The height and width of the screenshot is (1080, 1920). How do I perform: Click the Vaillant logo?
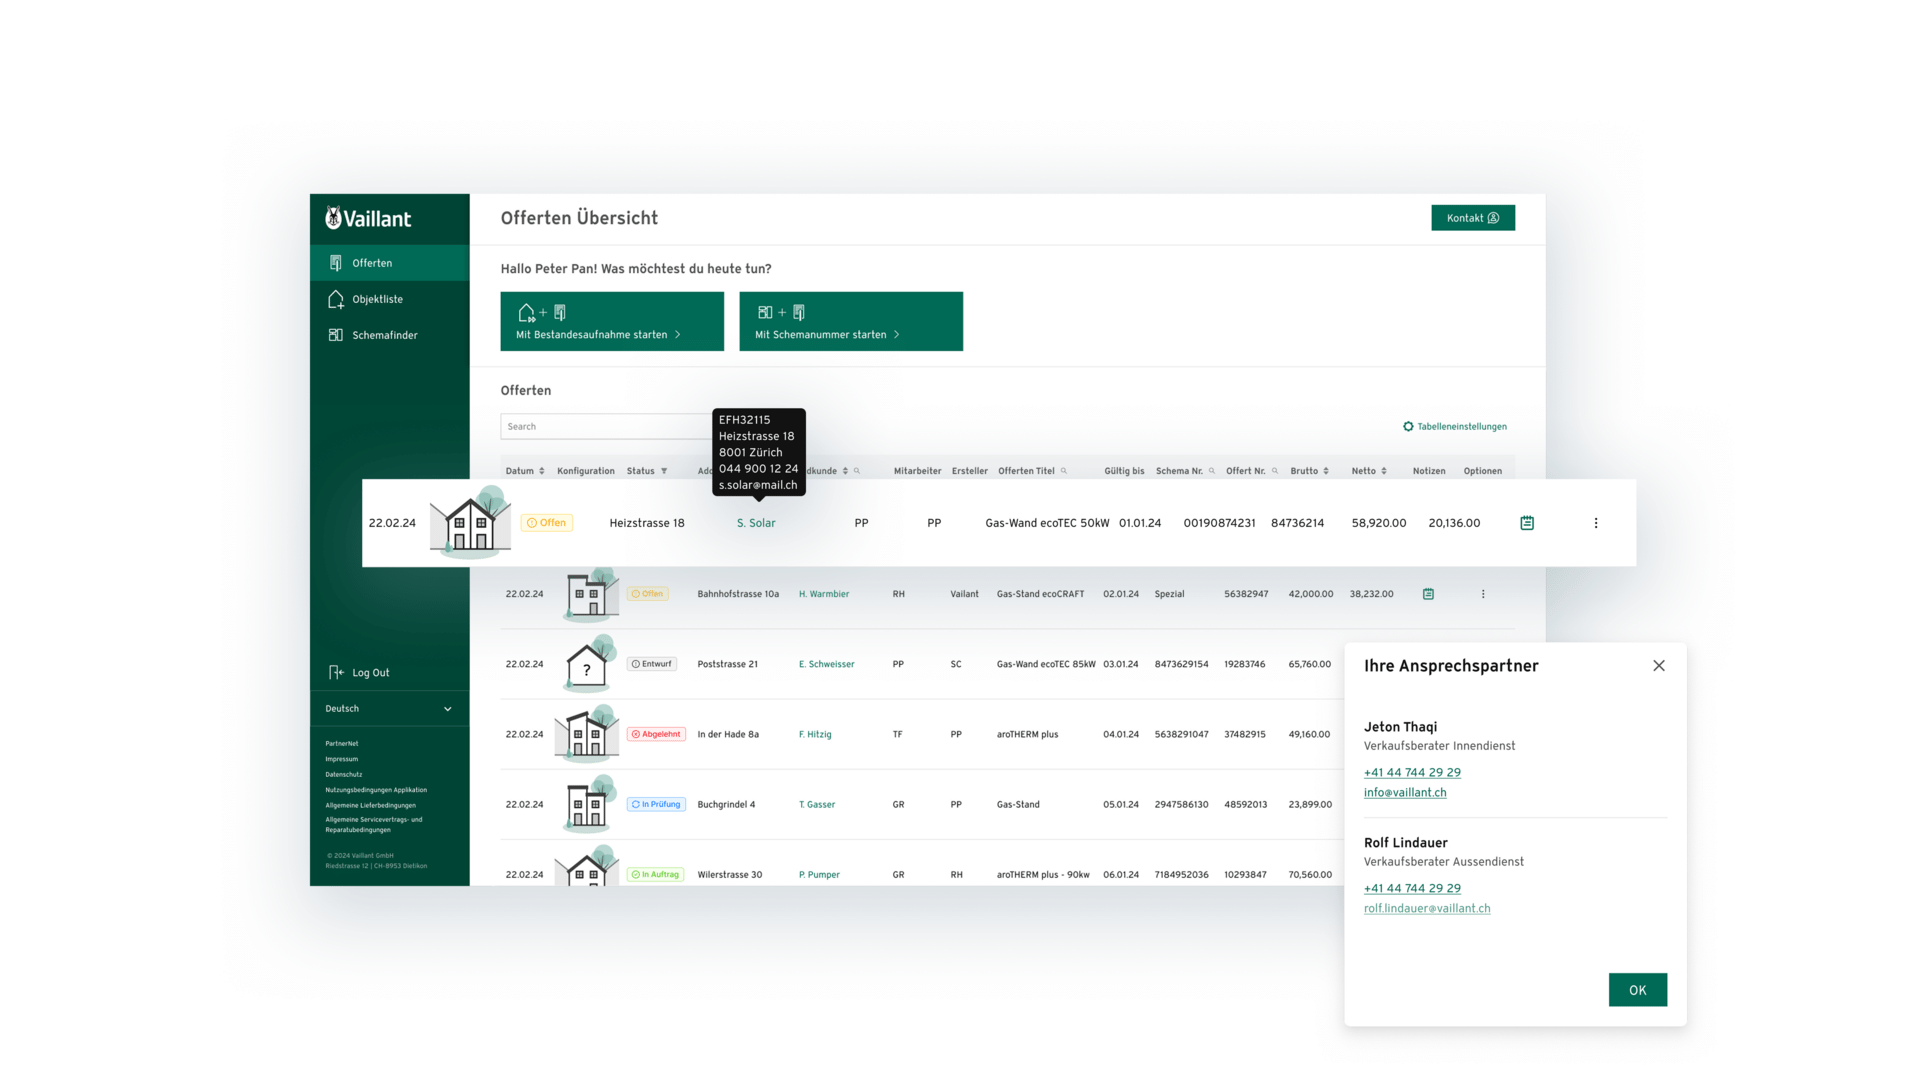pos(368,218)
